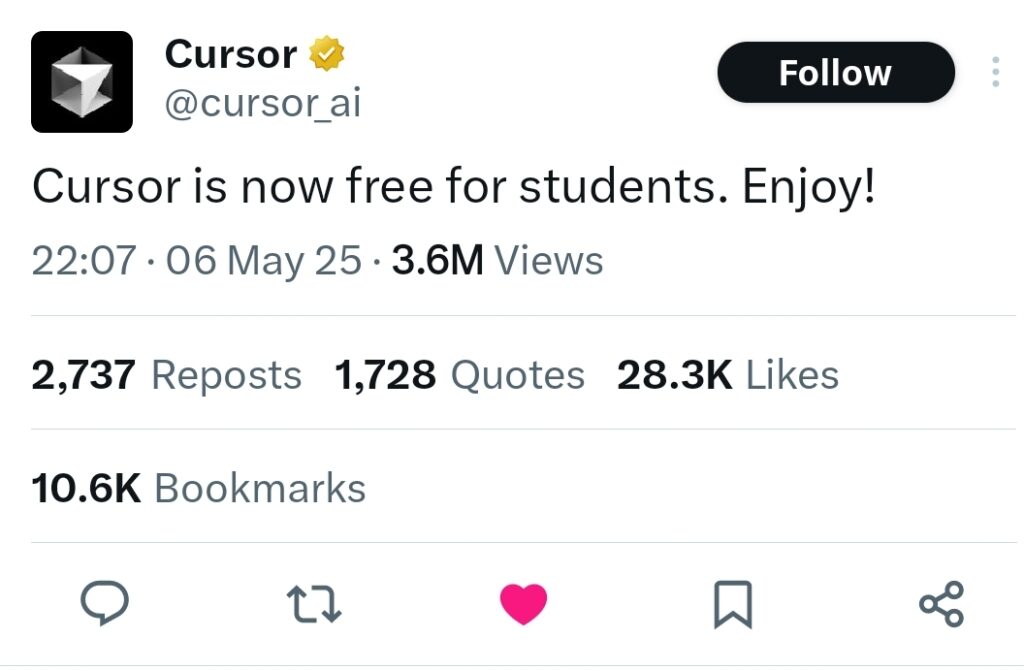Click the bookmark icon below the tweet
Viewport: 1024px width, 670px height.
coord(731,601)
